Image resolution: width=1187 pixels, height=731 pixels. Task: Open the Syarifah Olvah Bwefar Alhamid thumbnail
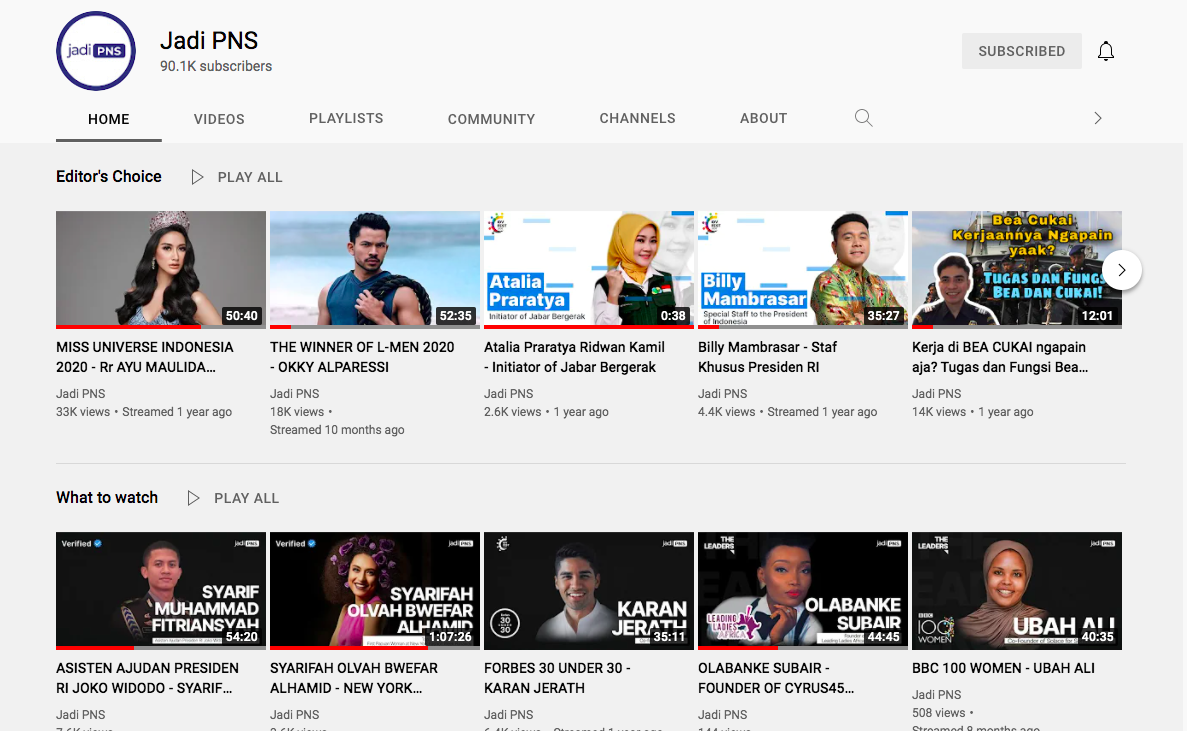375,590
